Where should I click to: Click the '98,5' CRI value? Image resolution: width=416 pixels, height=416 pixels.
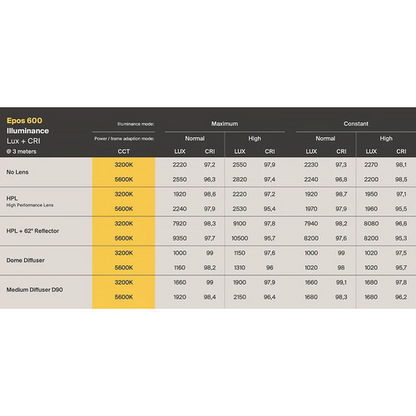pyautogui.click(x=401, y=179)
